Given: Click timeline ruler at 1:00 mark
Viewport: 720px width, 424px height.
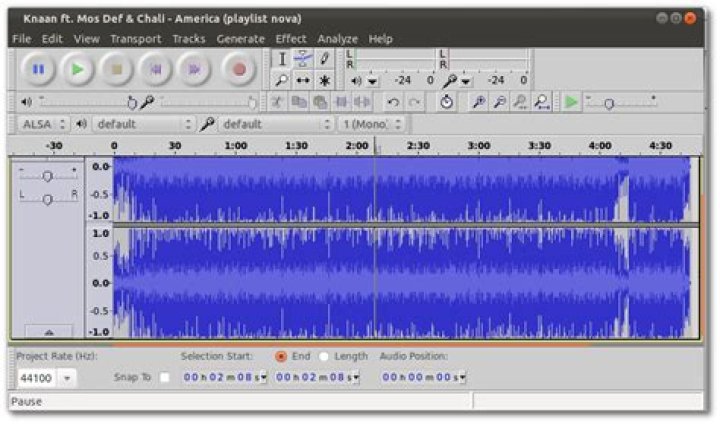Looking at the screenshot, I should coord(236,146).
